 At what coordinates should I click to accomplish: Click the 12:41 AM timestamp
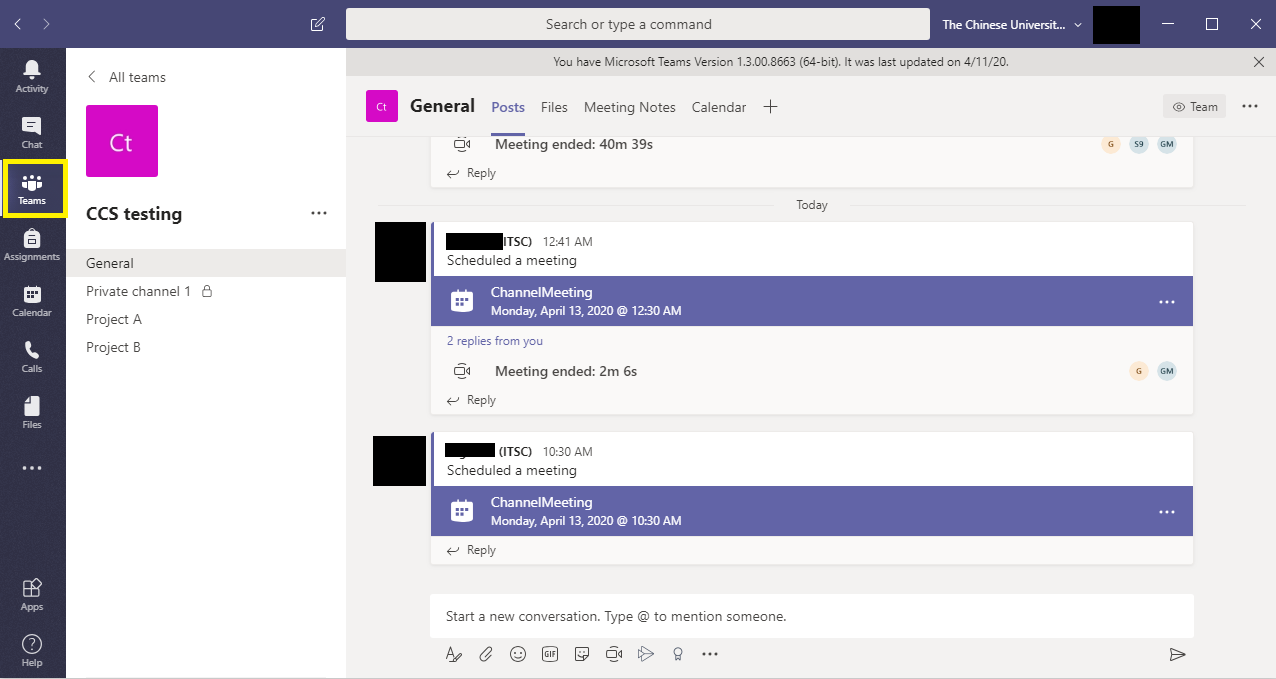click(x=568, y=242)
